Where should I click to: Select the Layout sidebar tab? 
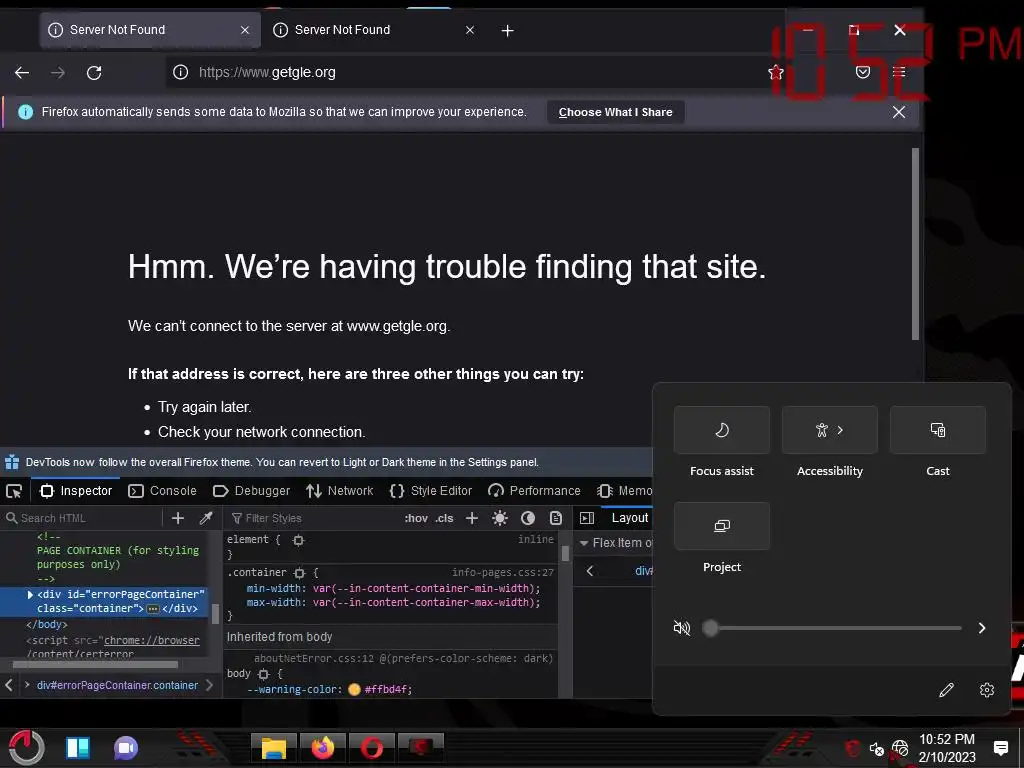pos(630,518)
